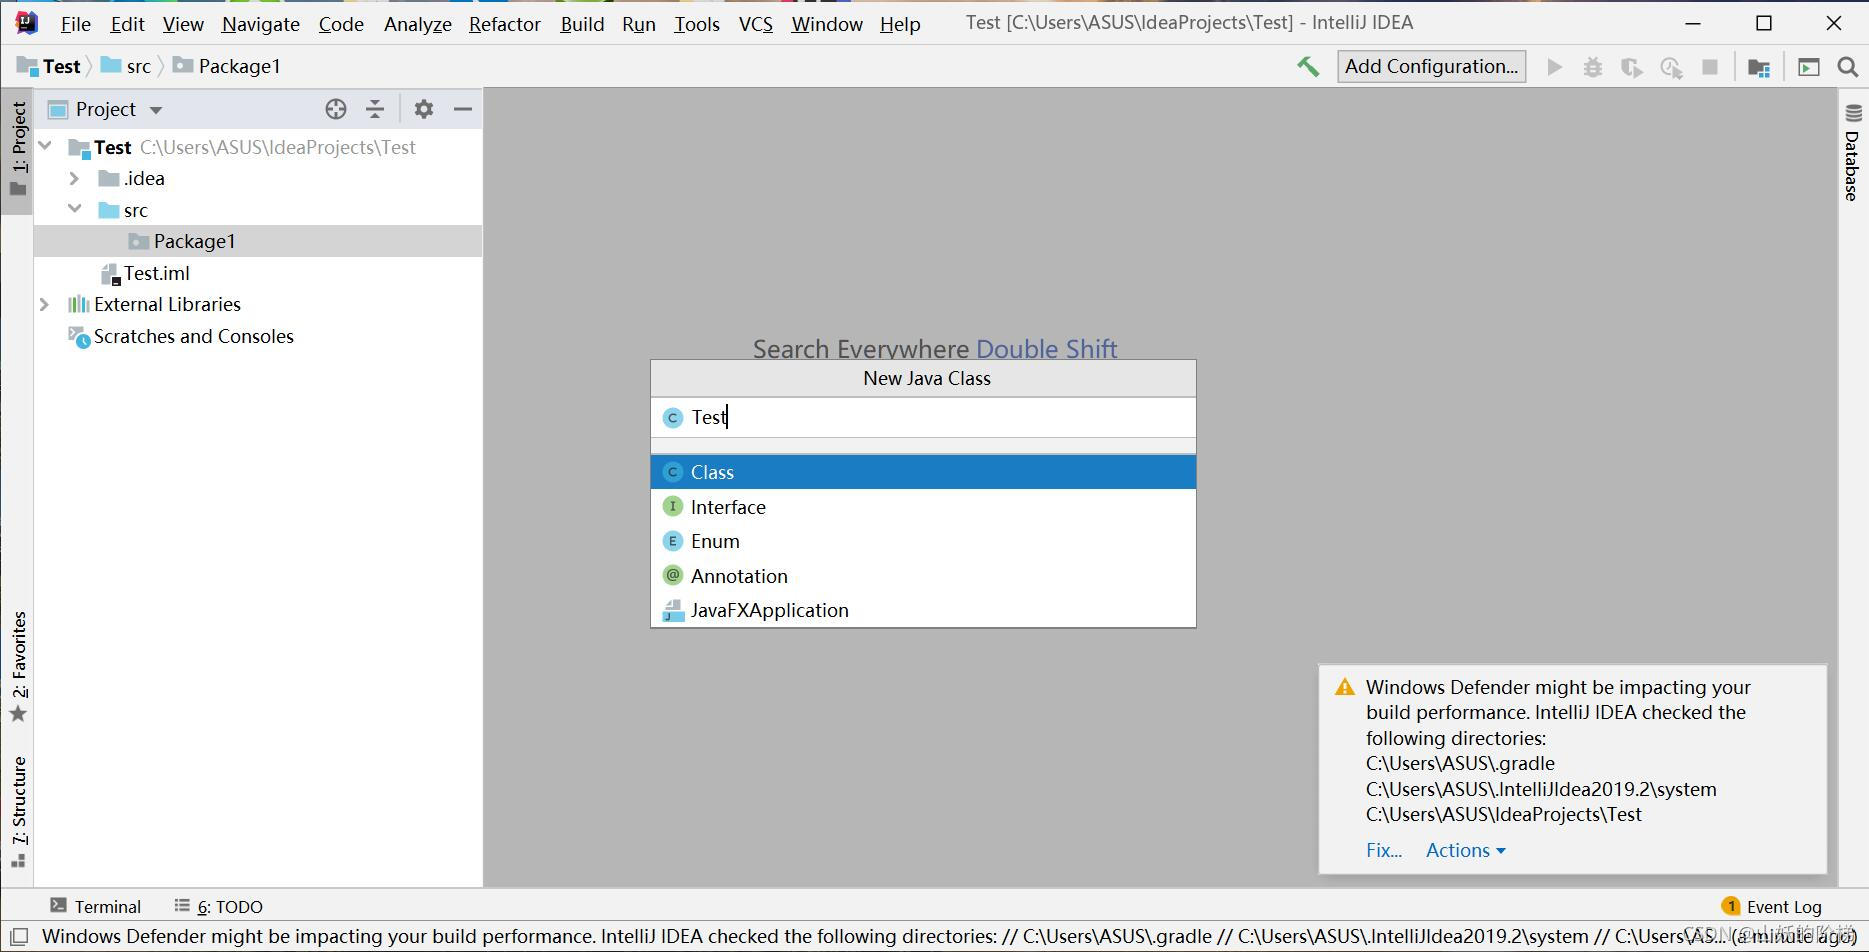Viewport: 1869px width, 952px height.
Task: Click the Build Project hammer icon
Action: pos(1308,67)
